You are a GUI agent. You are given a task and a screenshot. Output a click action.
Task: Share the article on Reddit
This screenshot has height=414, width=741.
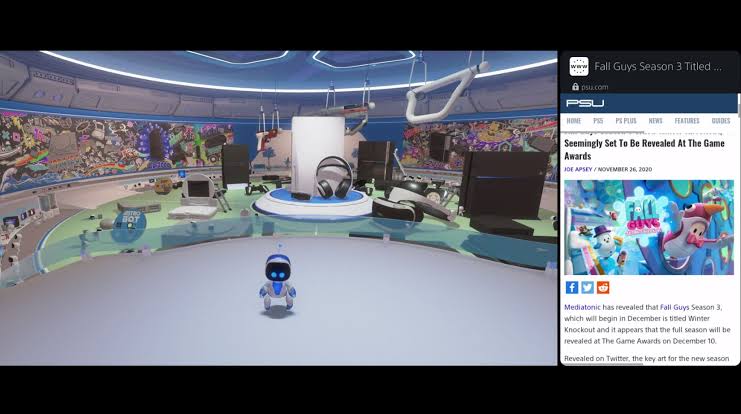click(603, 287)
